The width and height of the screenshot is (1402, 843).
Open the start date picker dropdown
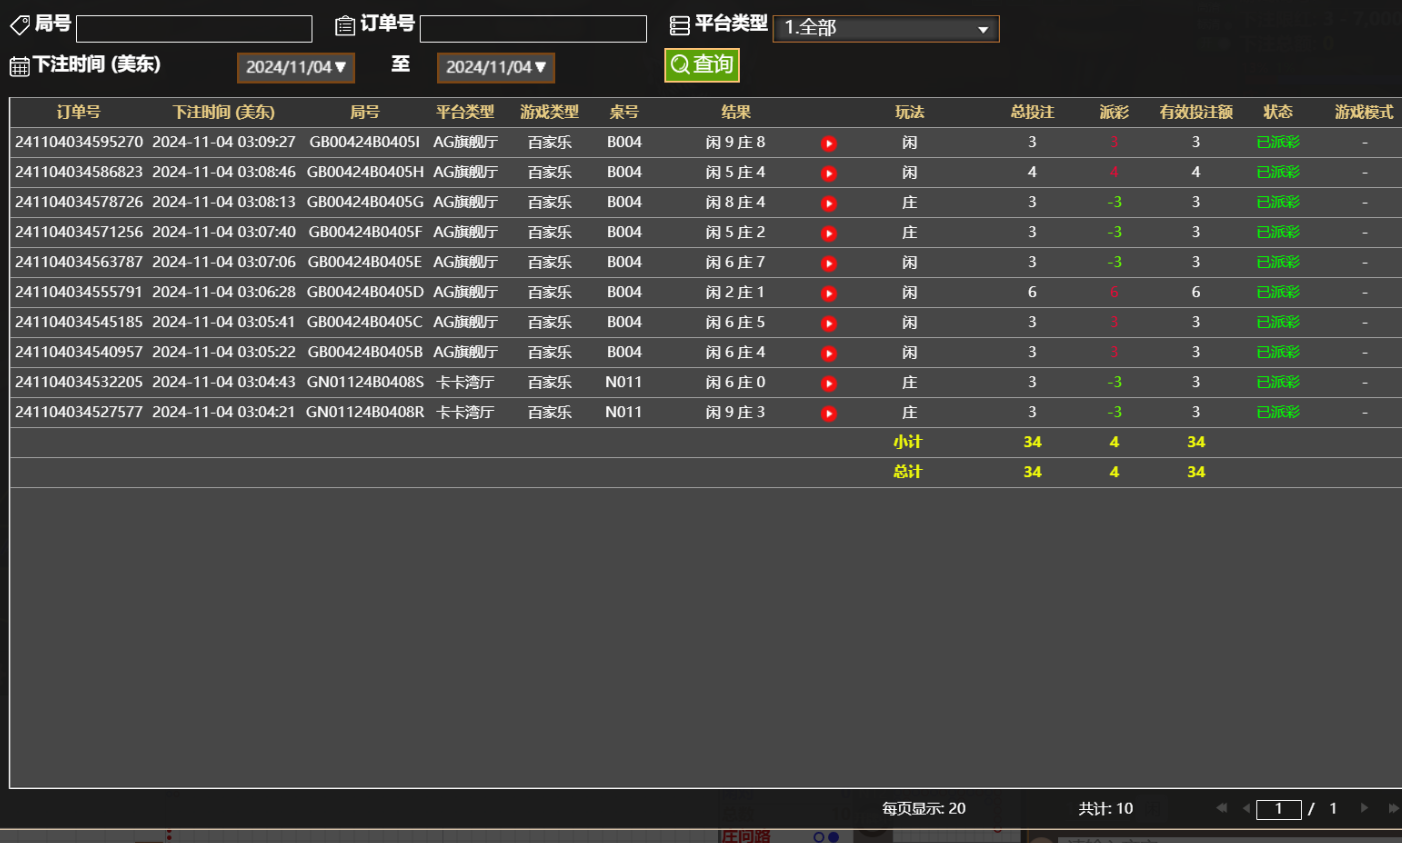tap(296, 67)
